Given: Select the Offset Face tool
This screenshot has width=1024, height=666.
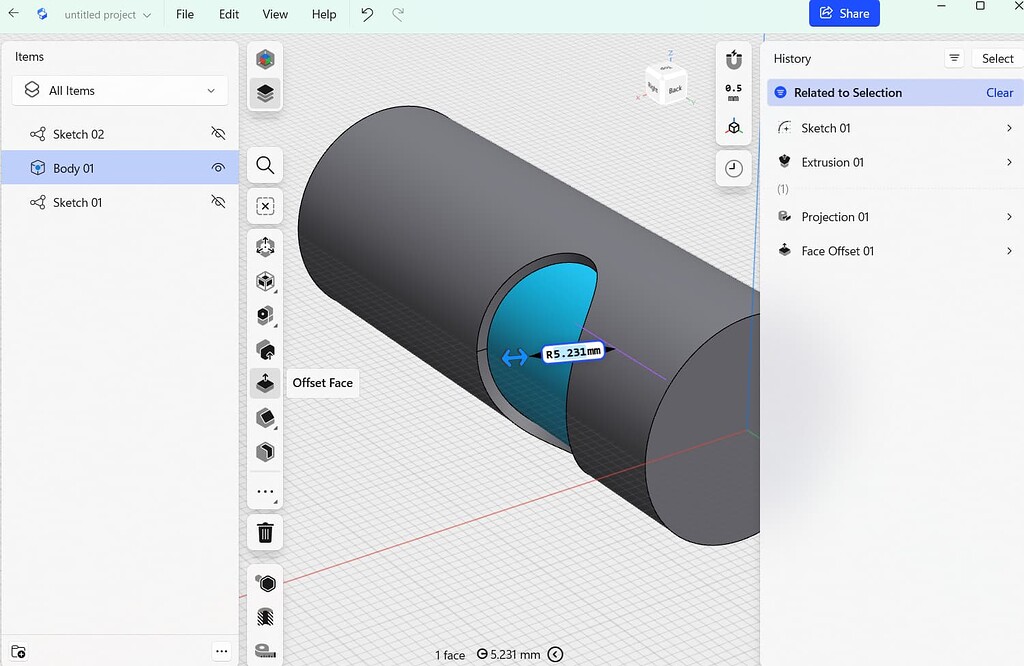Looking at the screenshot, I should (264, 383).
